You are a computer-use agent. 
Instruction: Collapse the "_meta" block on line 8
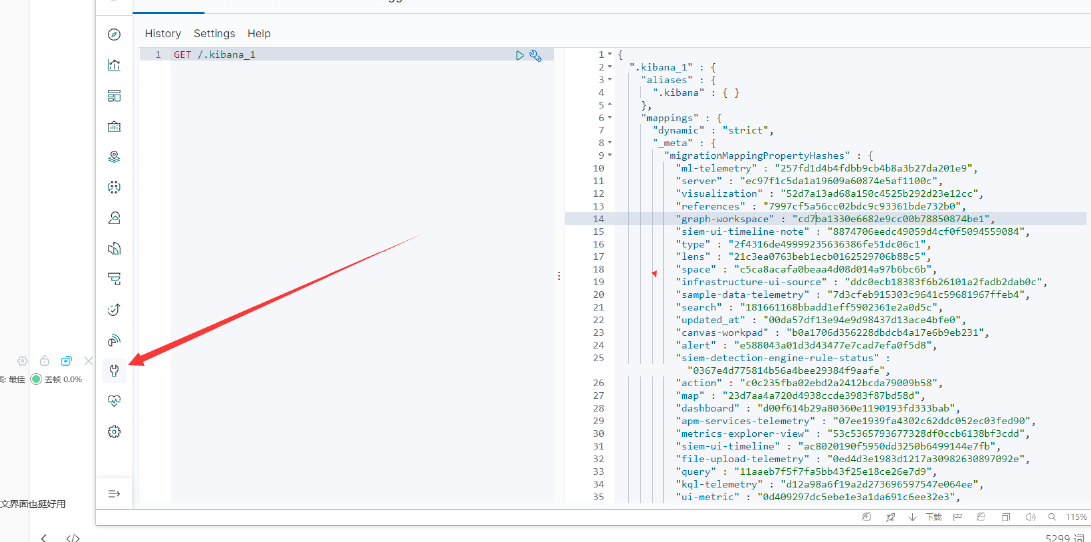coord(610,143)
